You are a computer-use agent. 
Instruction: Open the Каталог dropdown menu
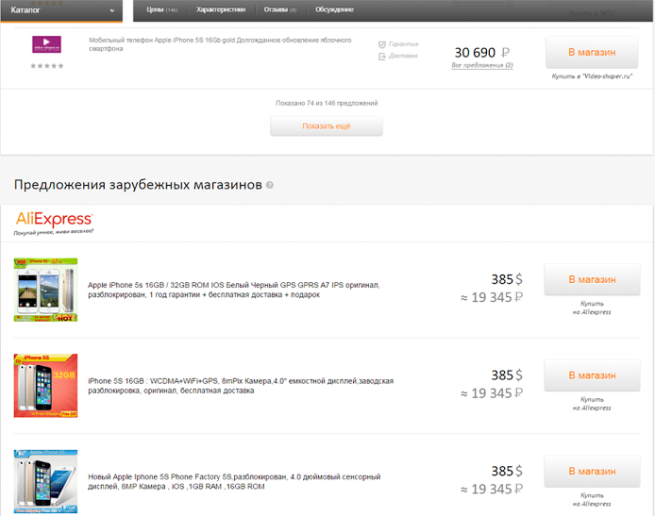[x=61, y=10]
